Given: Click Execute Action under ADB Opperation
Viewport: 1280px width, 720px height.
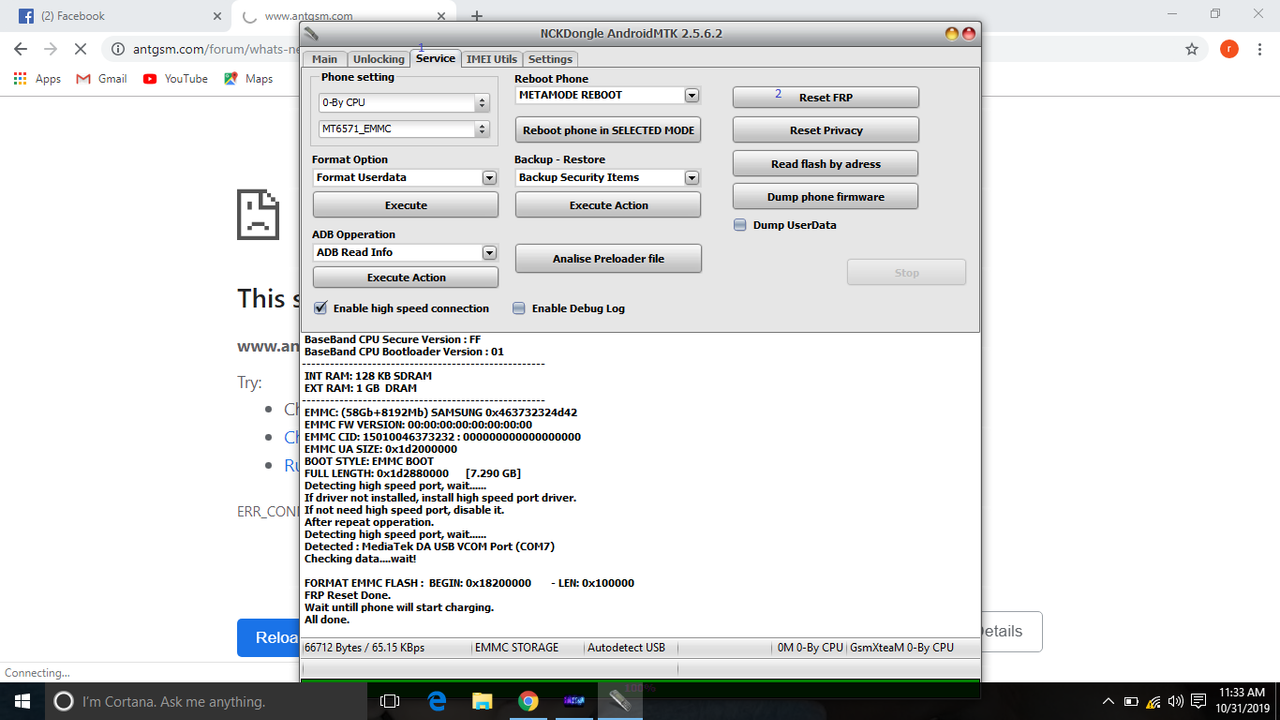Looking at the screenshot, I should click(406, 277).
